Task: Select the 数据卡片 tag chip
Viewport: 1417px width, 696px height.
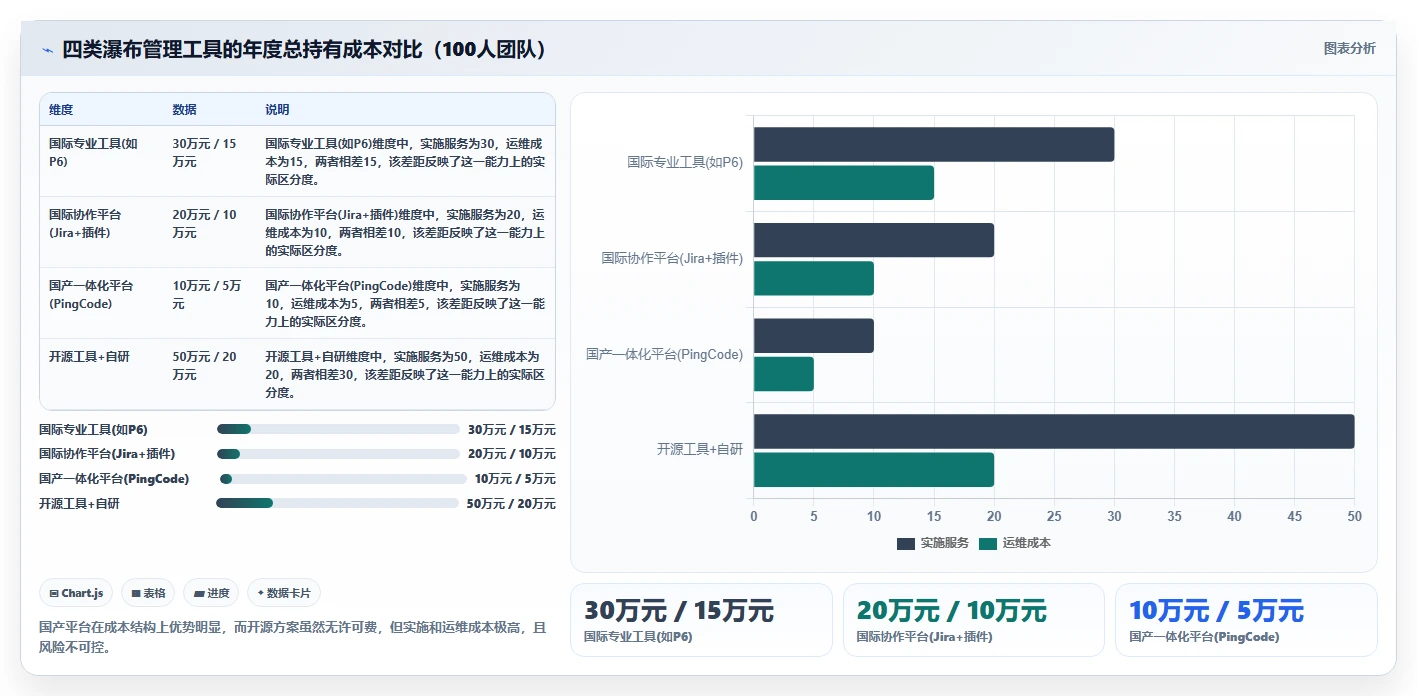Action: tap(284, 593)
